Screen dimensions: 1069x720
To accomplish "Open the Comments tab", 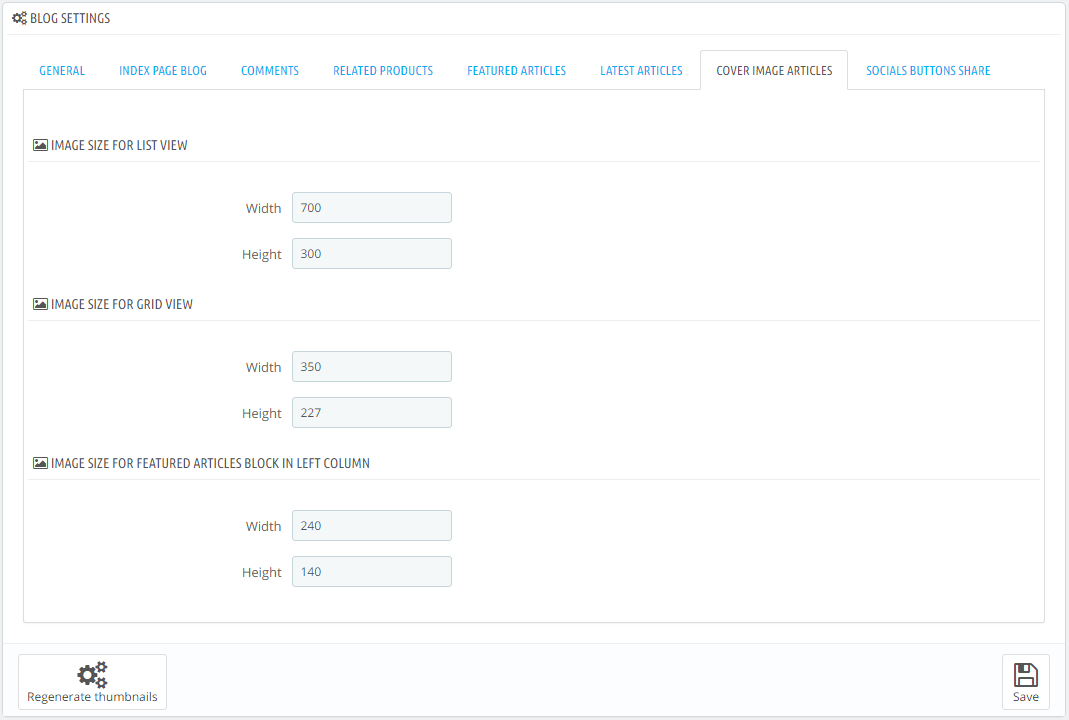I will (270, 70).
